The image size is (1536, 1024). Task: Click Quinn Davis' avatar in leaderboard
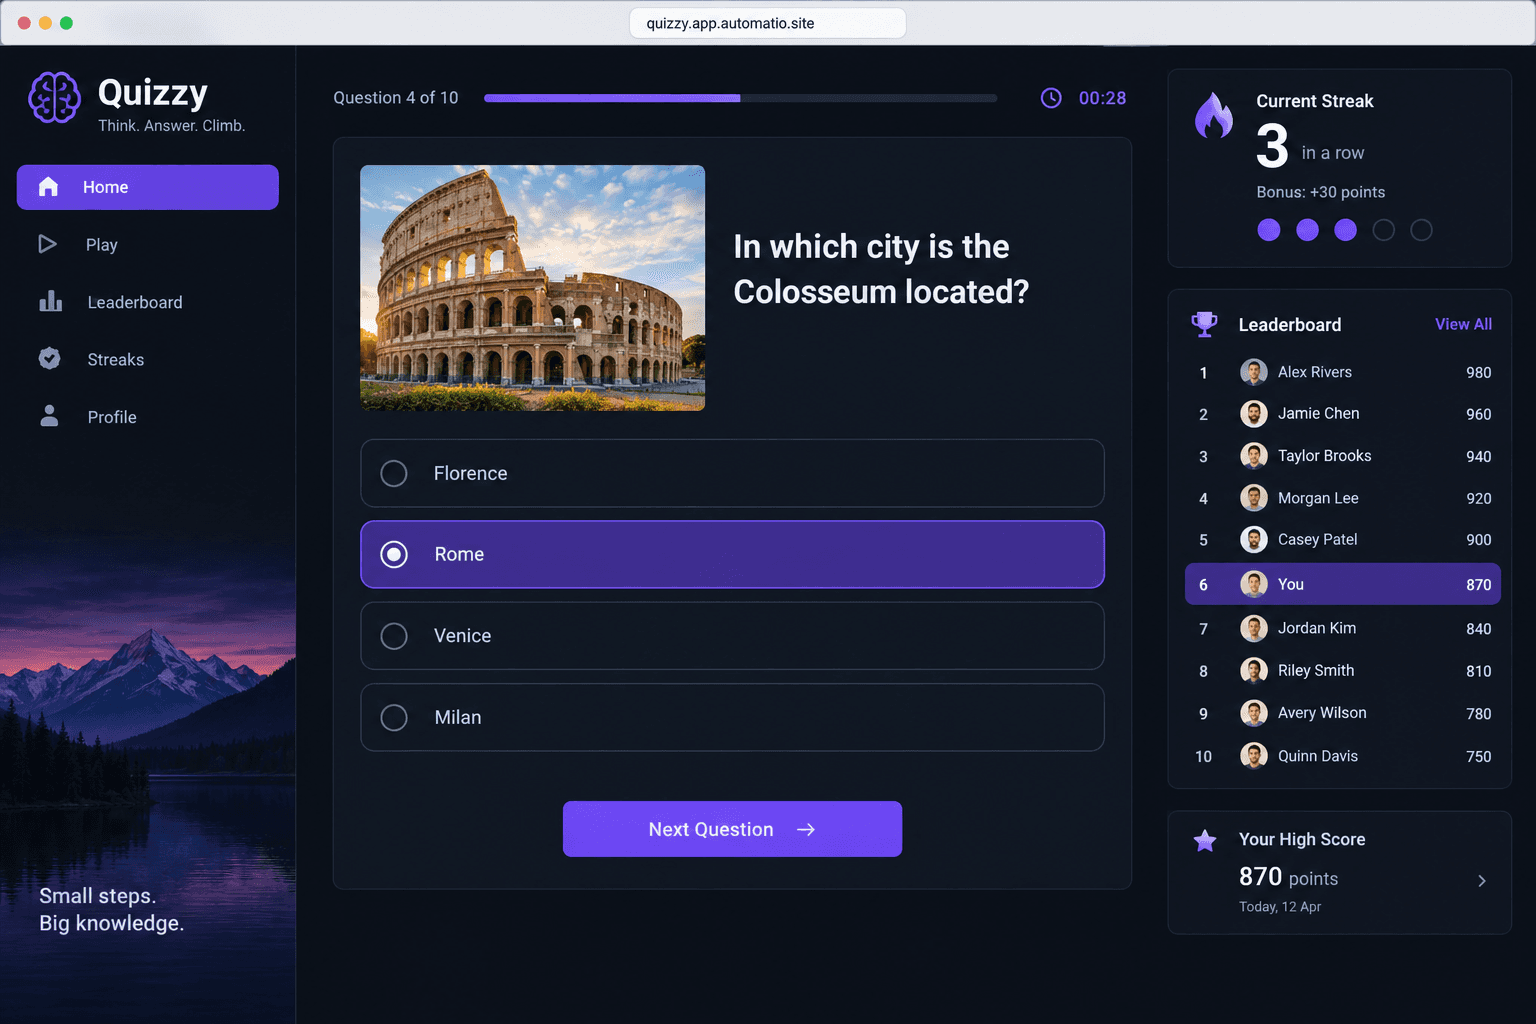pyautogui.click(x=1254, y=756)
